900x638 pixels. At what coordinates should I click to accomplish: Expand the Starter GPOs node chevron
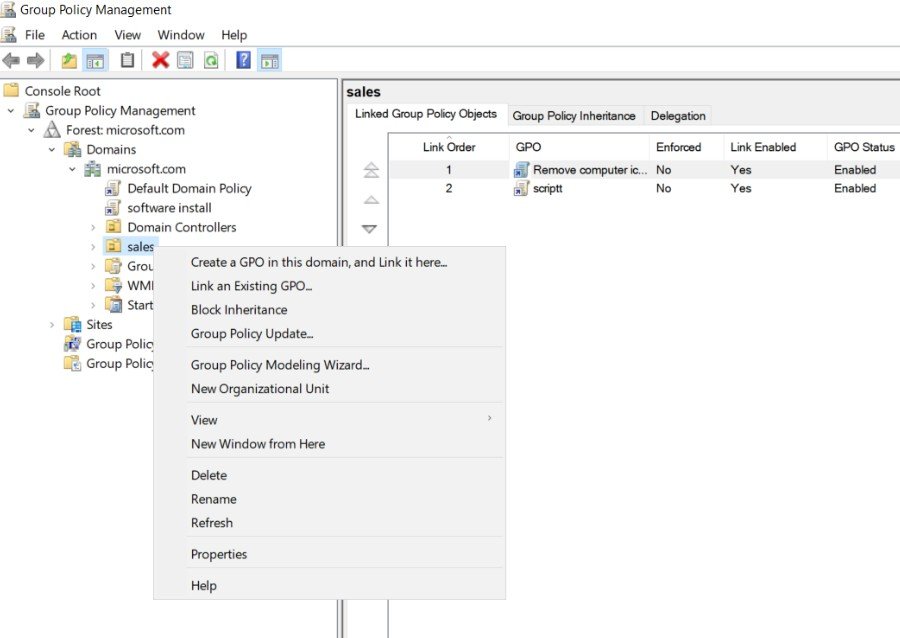93,305
